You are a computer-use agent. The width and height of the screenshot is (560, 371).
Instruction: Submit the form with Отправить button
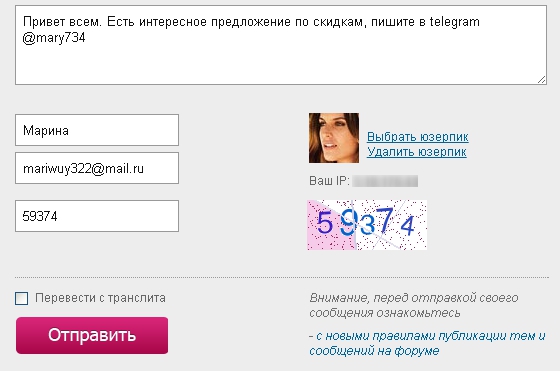point(92,335)
